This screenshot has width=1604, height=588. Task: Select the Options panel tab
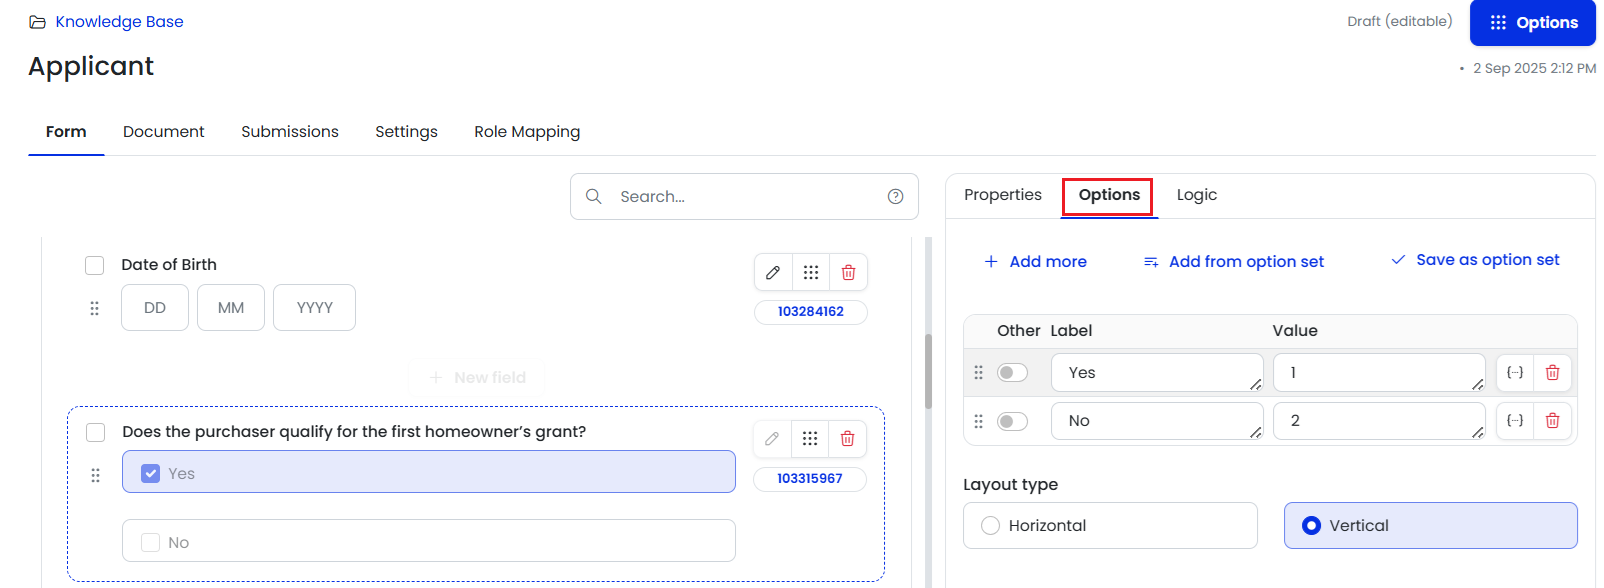point(1109,195)
